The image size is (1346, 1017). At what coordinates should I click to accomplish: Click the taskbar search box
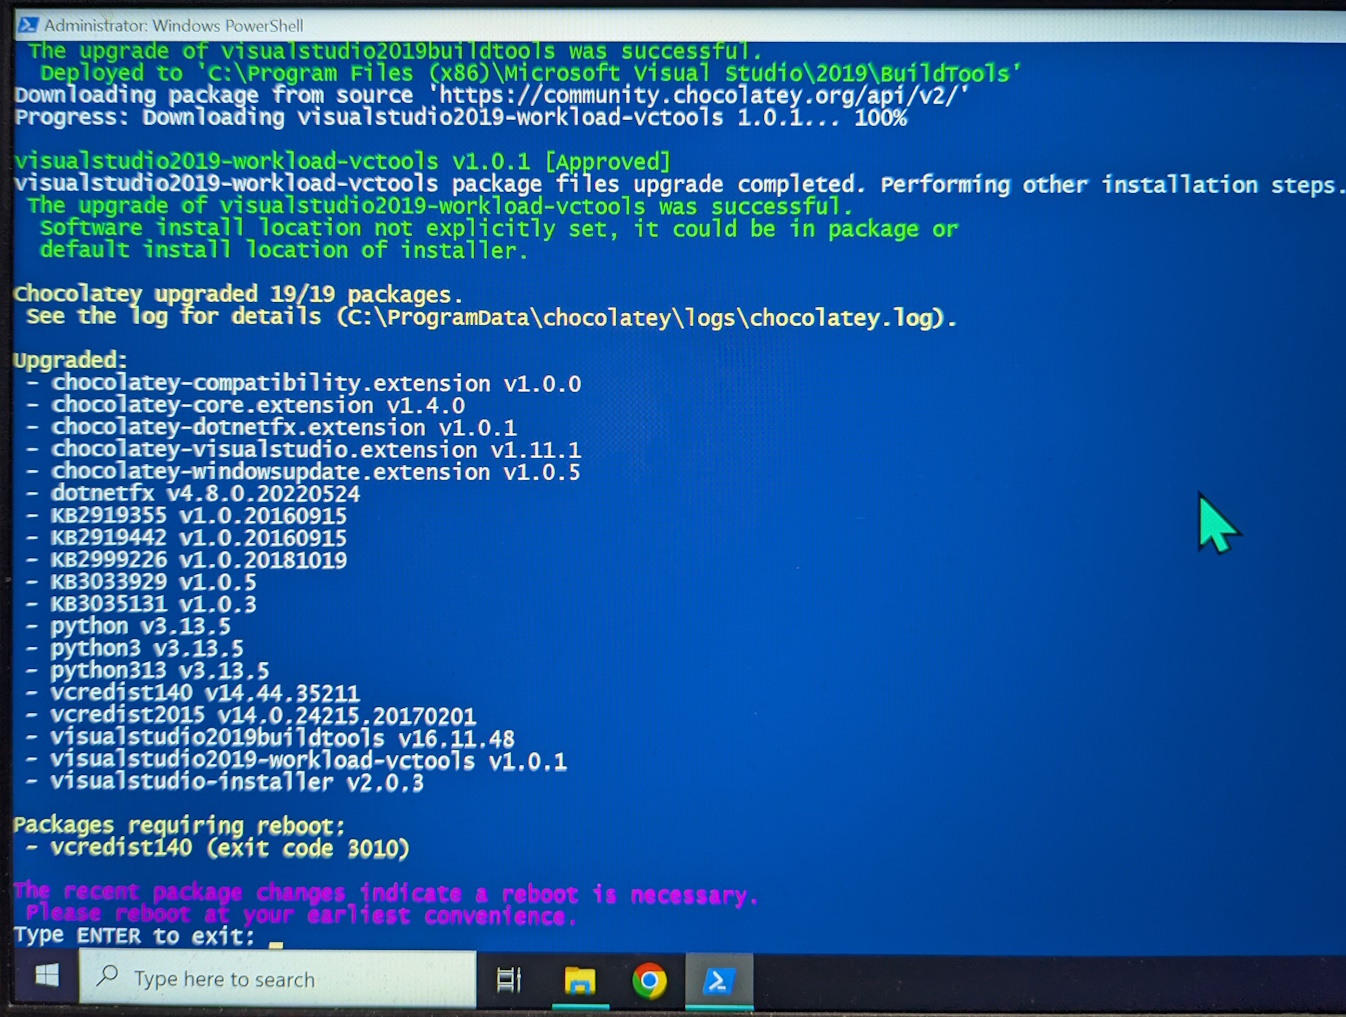pos(278,978)
